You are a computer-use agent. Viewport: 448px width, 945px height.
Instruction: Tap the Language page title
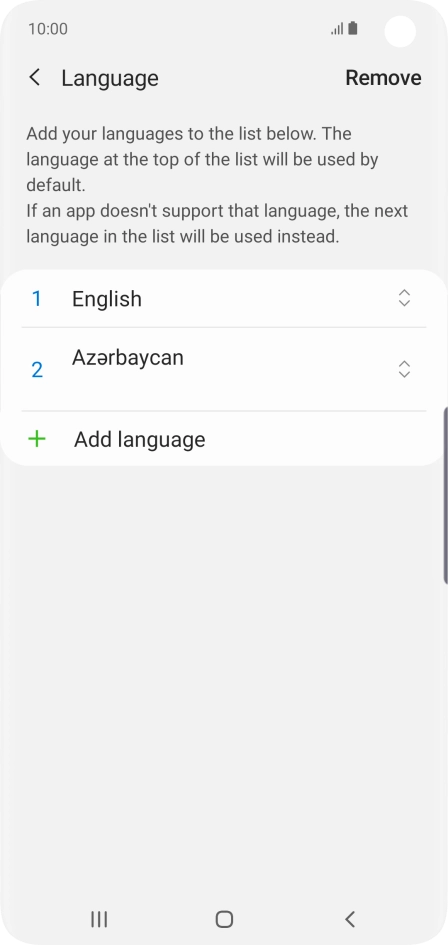click(110, 78)
